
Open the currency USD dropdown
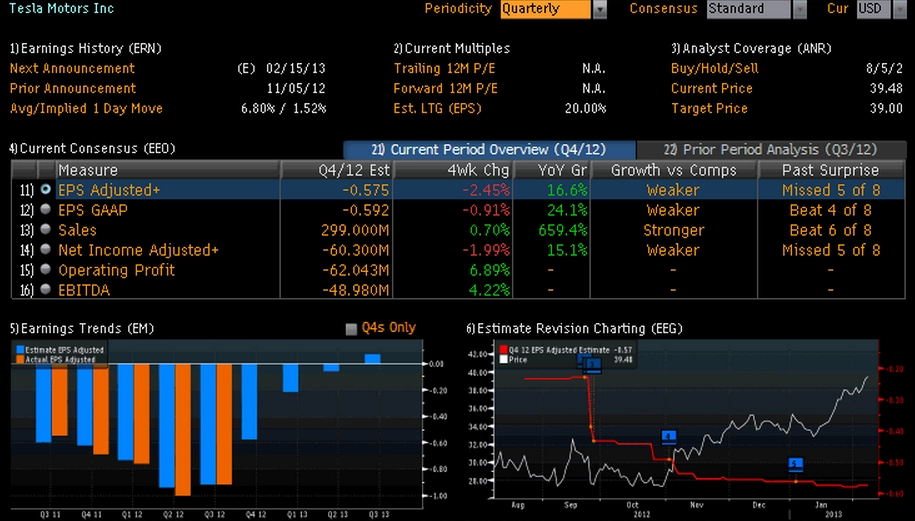pos(874,9)
